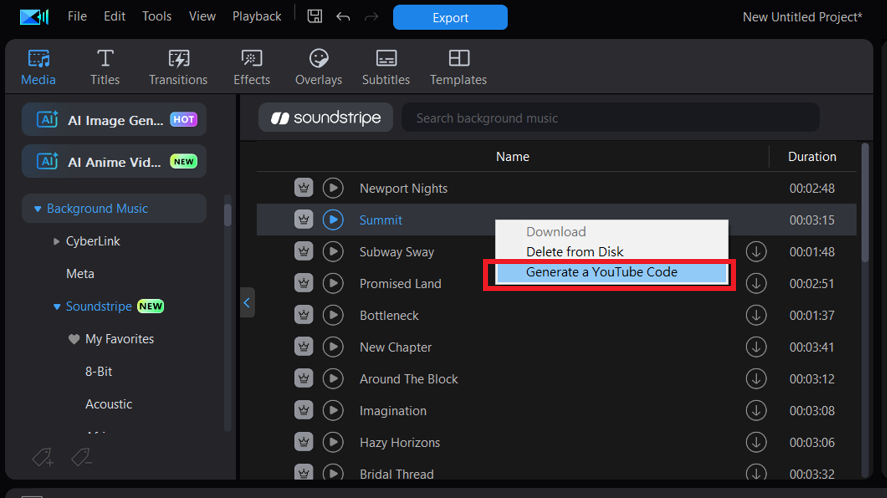Preview the Newport Nights track

coord(333,188)
